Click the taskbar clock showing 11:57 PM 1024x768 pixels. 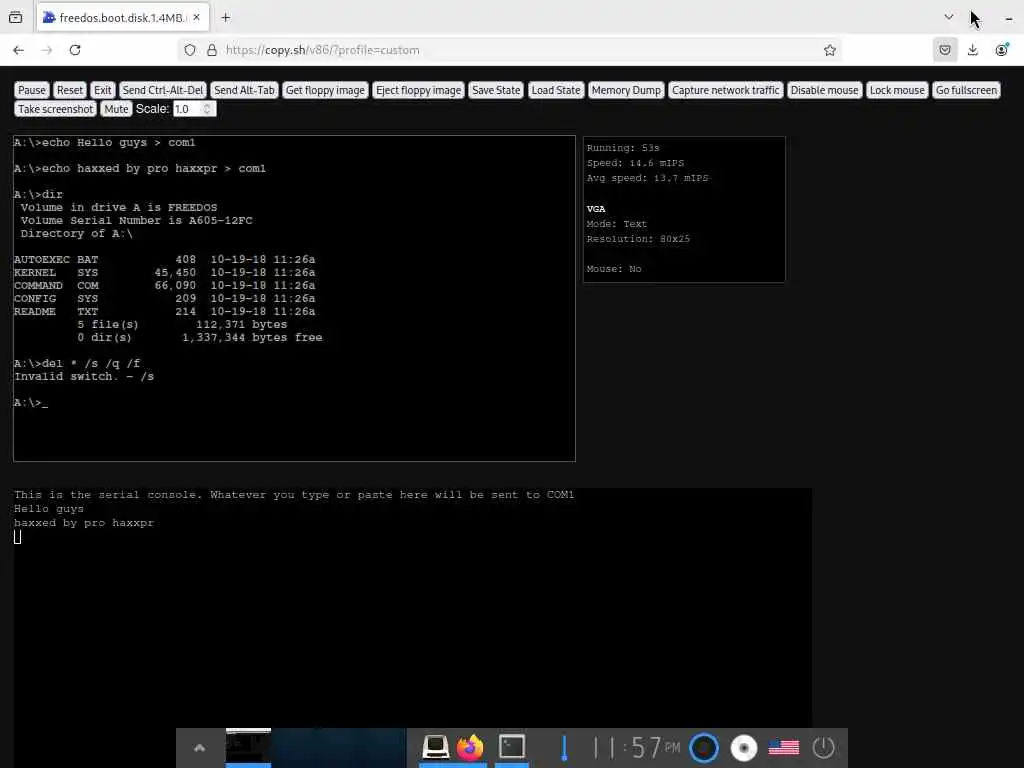click(636, 747)
